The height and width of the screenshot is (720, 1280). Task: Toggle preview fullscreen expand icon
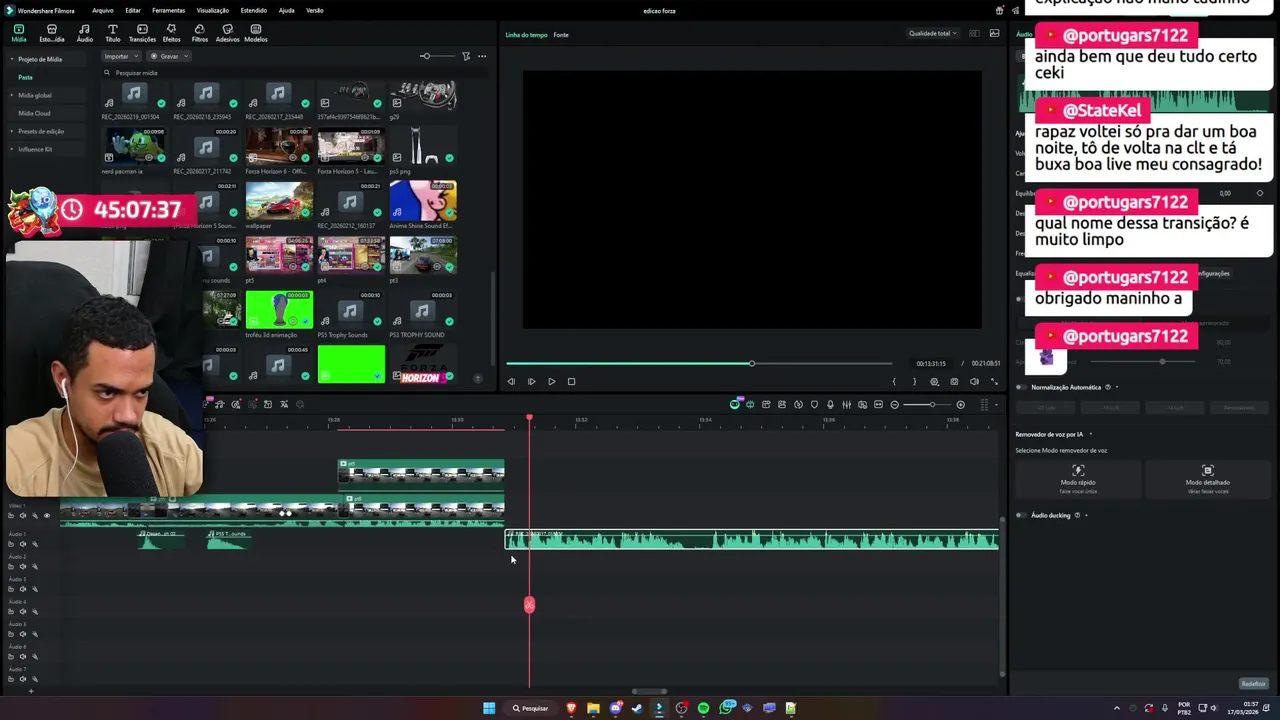tap(994, 381)
